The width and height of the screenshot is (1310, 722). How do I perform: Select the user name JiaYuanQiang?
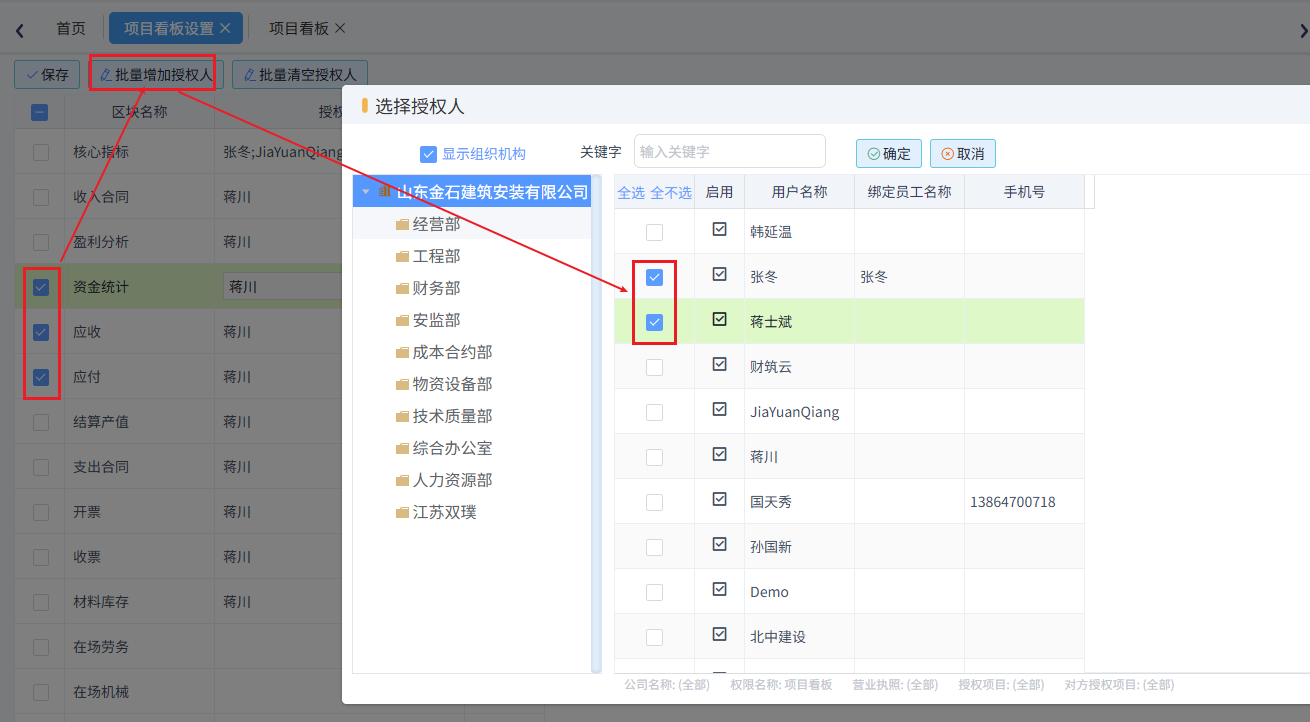[x=795, y=412]
